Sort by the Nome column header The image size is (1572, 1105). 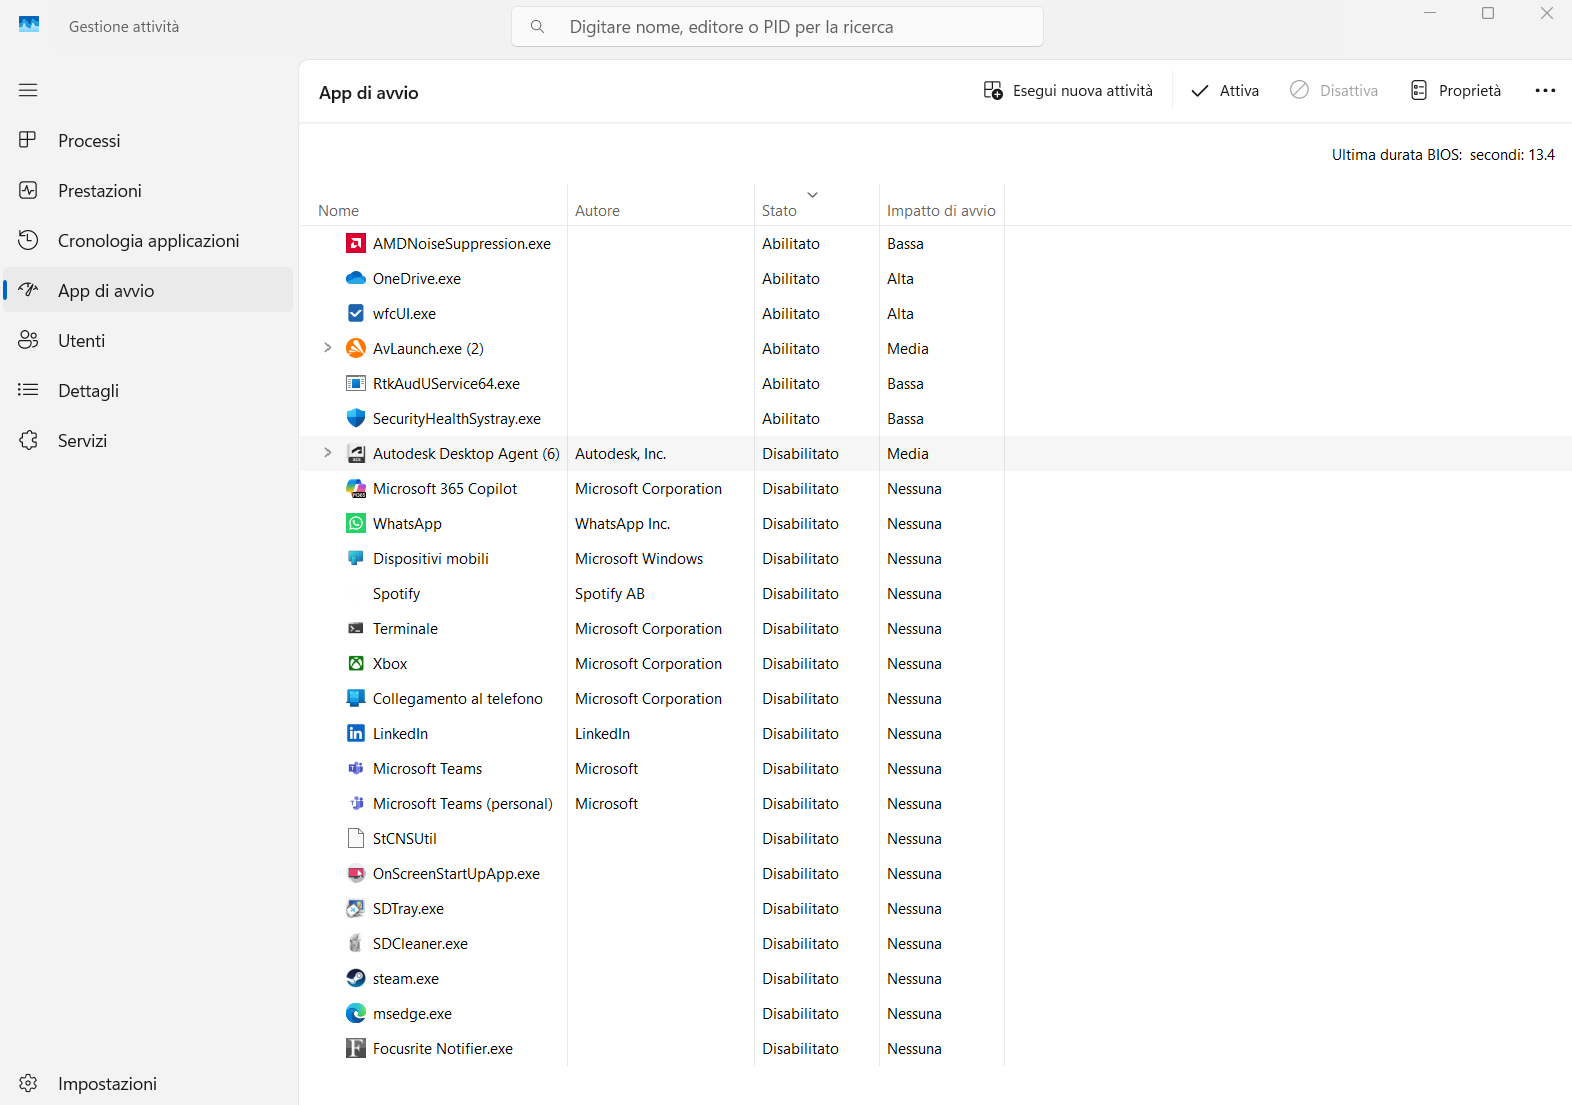tap(433, 205)
